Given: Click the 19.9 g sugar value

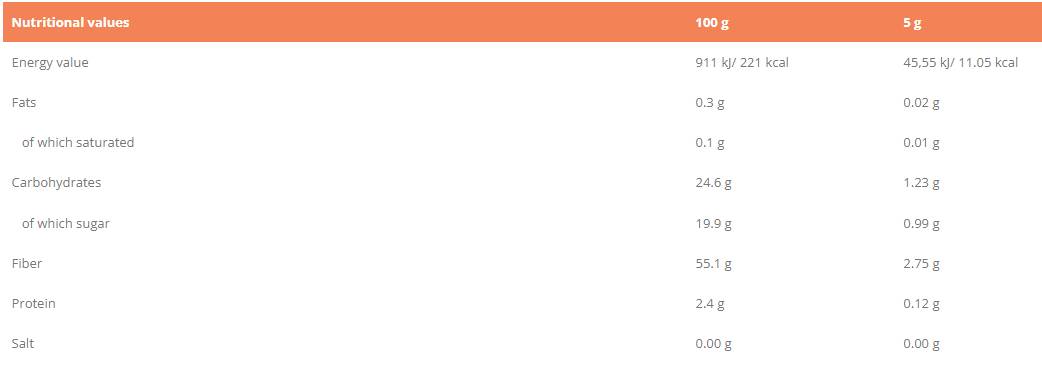Looking at the screenshot, I should 713,223.
